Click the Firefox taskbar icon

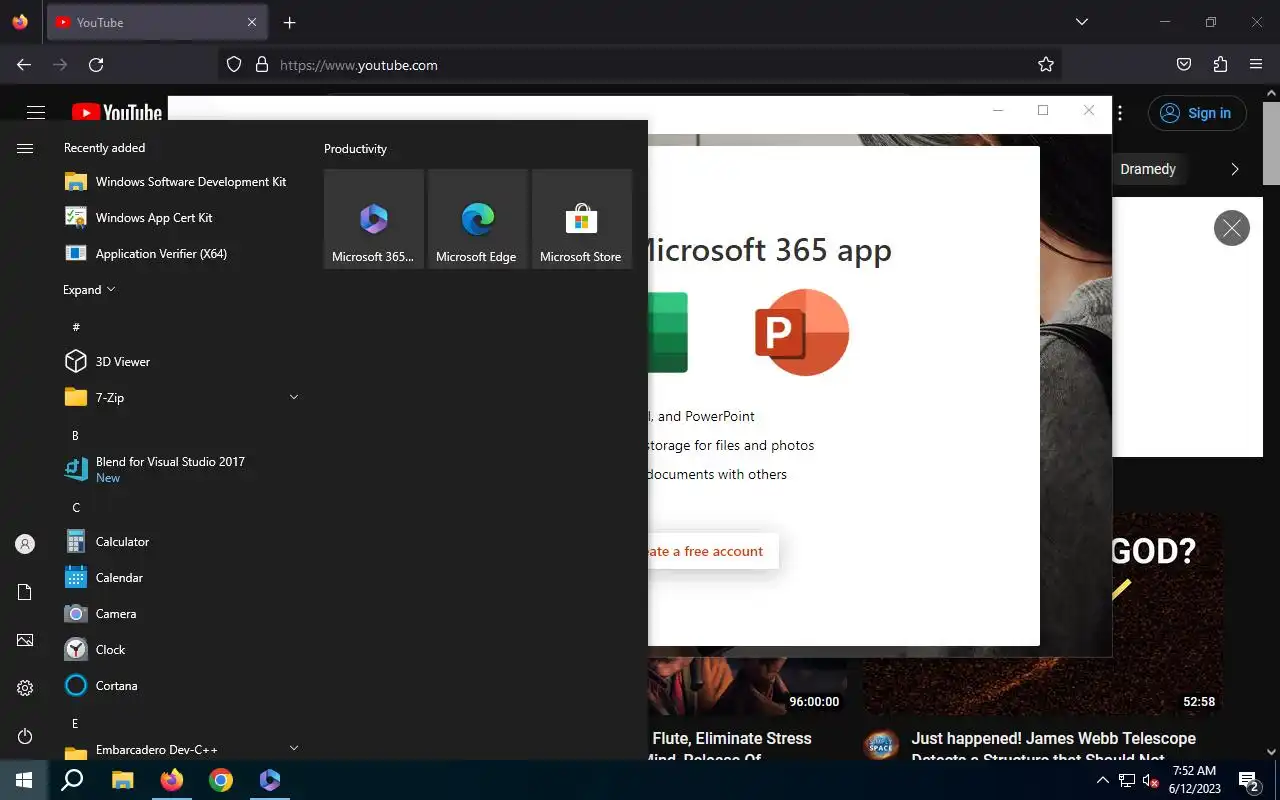point(172,780)
